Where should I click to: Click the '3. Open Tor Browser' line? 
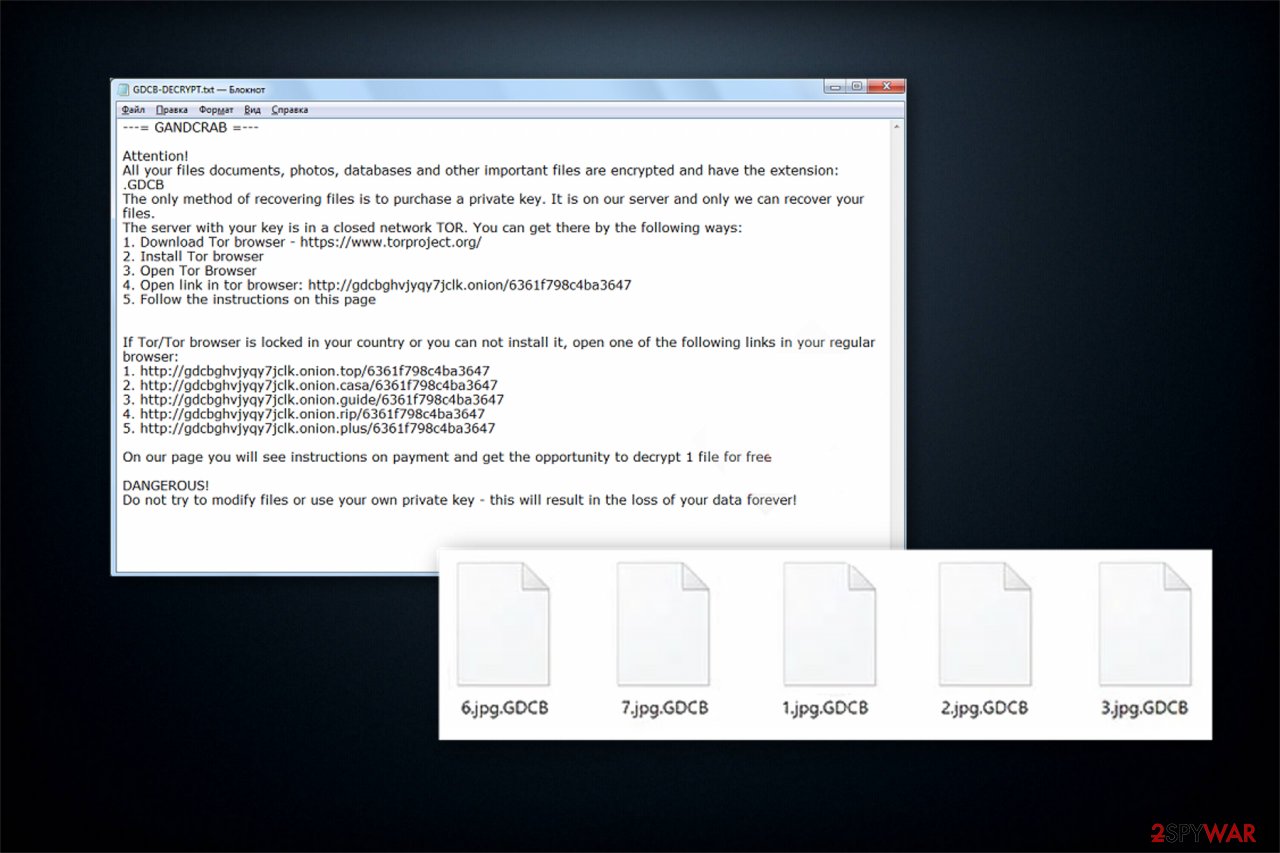[x=190, y=271]
